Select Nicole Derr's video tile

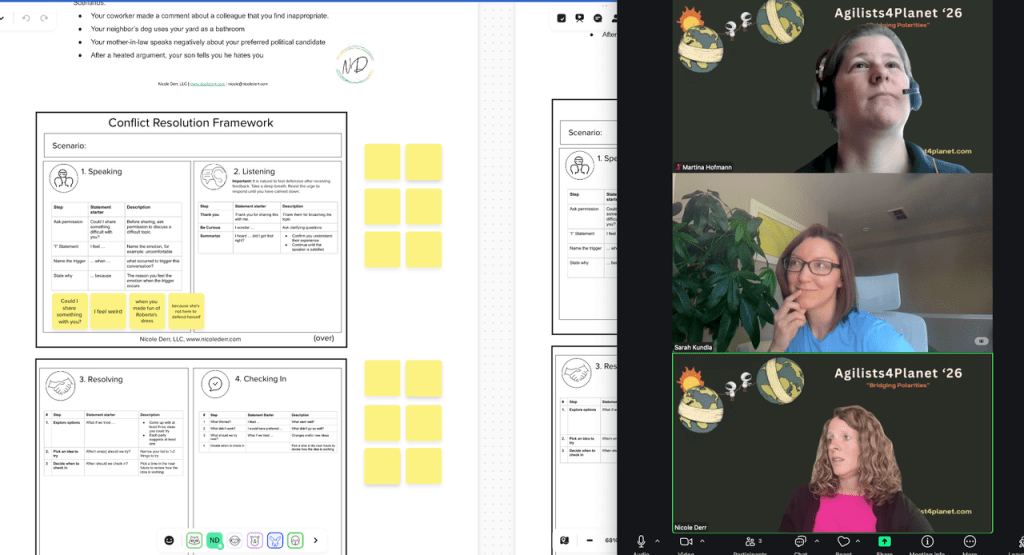833,443
